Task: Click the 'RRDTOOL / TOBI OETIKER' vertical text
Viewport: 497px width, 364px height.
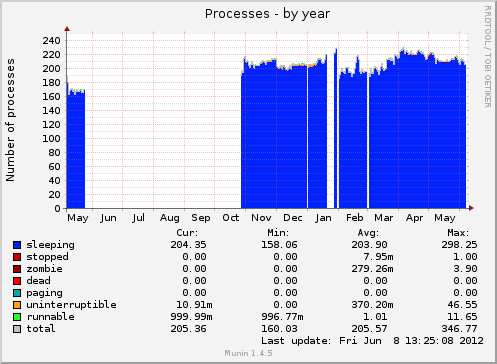Action: coord(488,57)
